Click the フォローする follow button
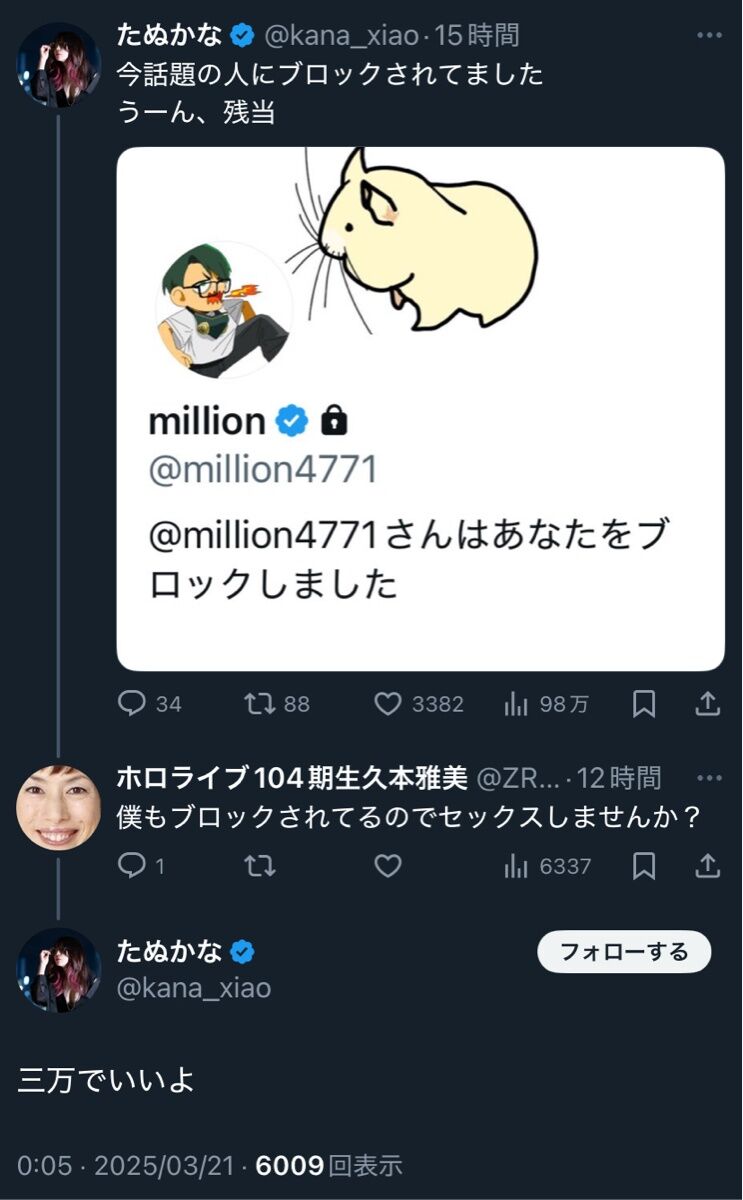The width and height of the screenshot is (743, 1200). tap(624, 951)
